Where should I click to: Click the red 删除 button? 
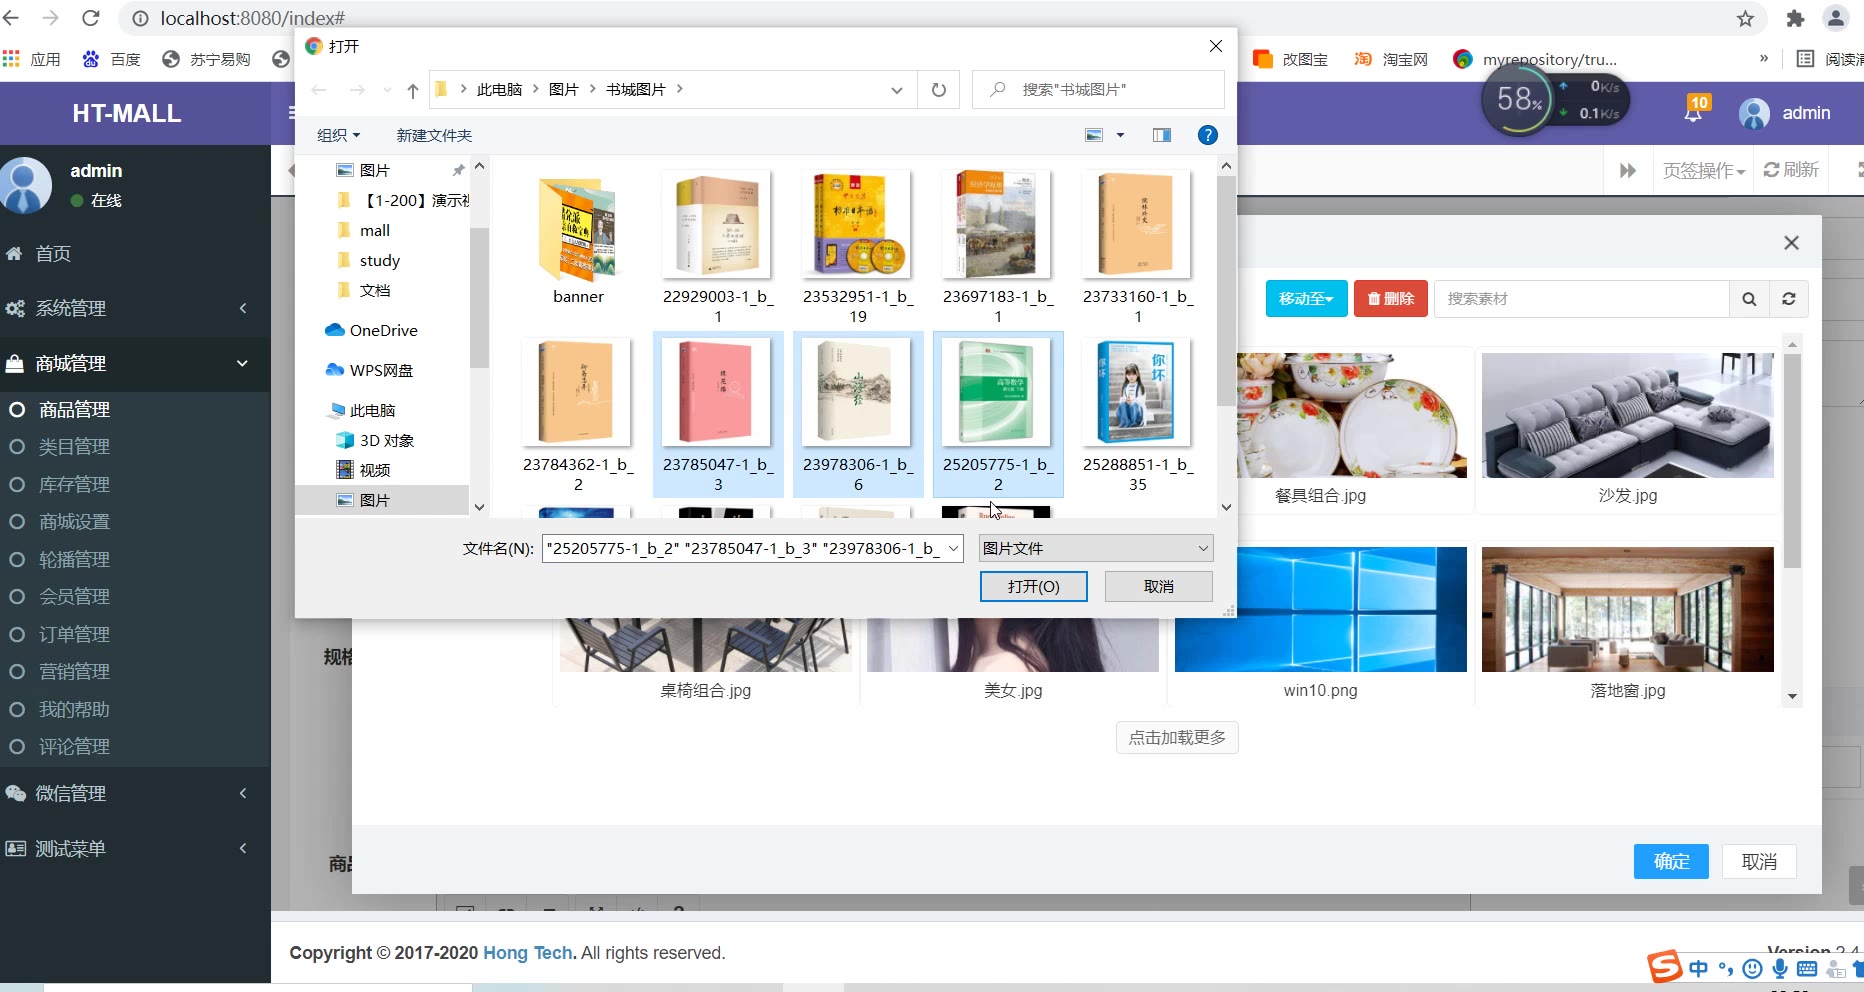1392,299
